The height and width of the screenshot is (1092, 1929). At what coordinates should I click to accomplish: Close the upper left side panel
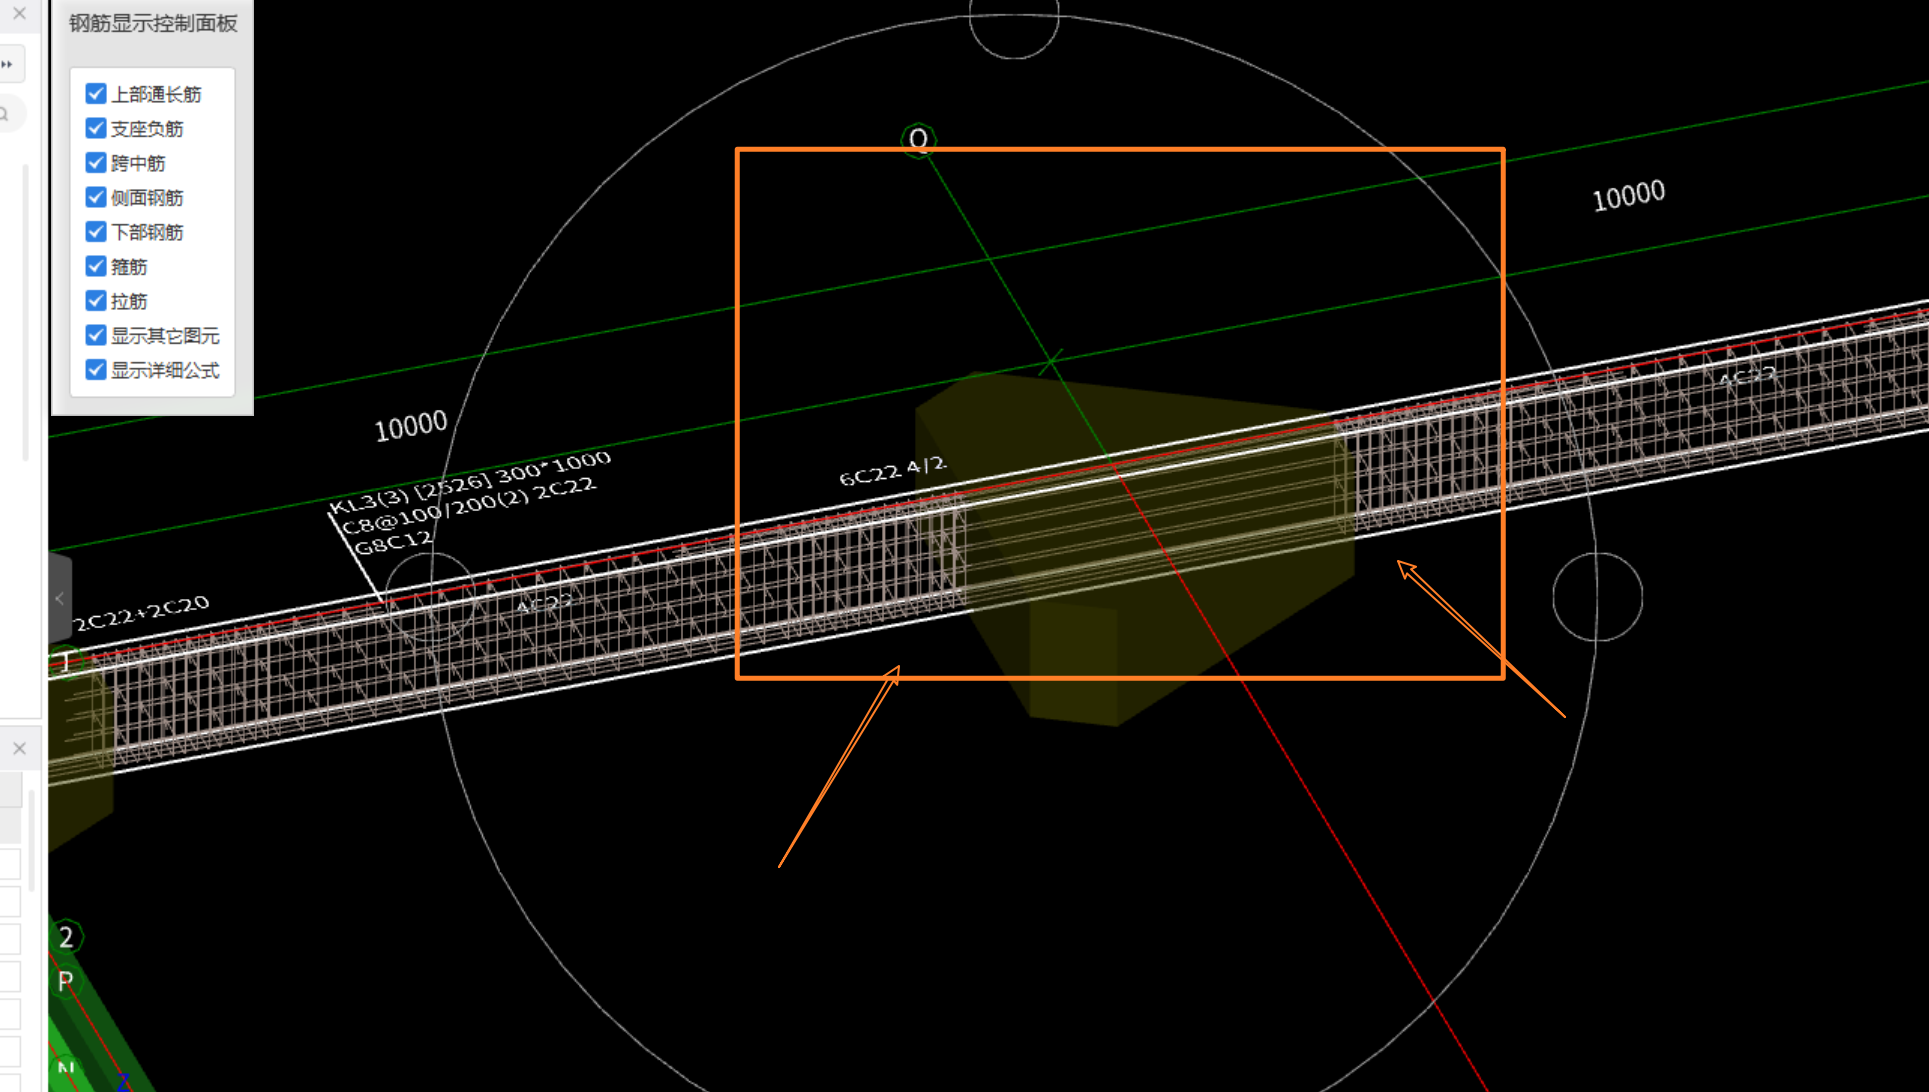click(19, 14)
